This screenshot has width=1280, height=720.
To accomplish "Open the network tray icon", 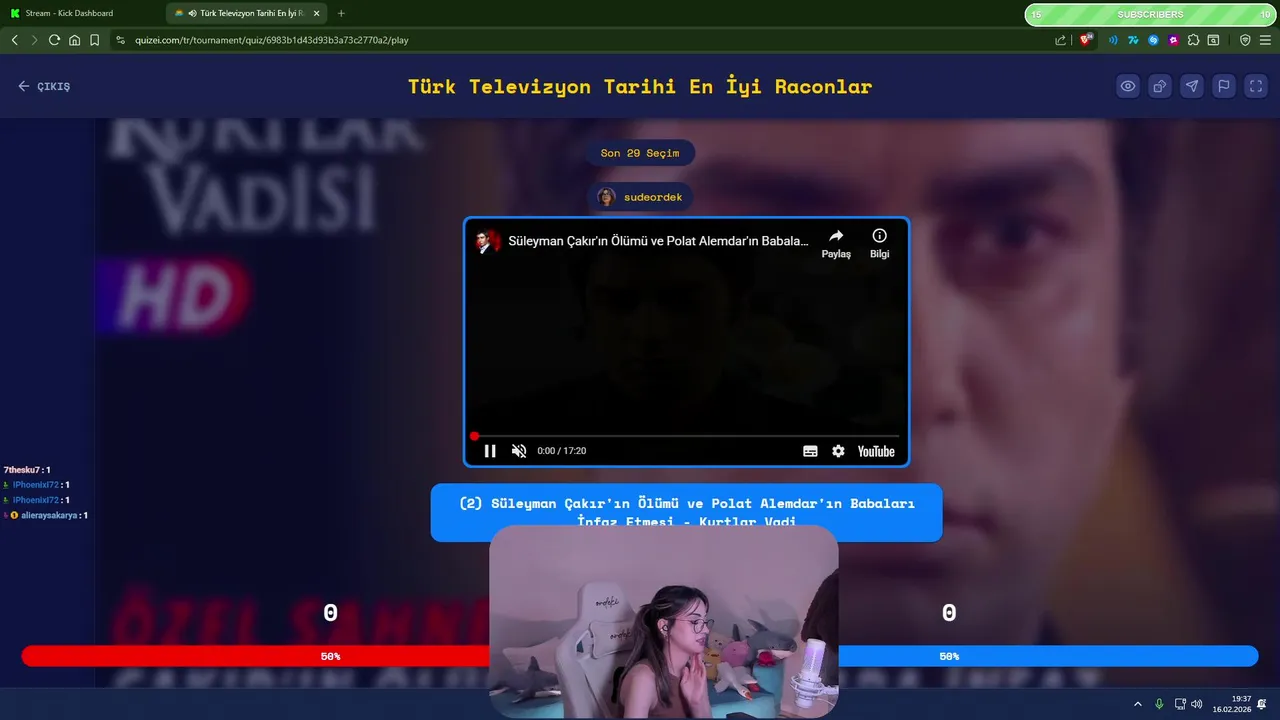I will click(x=1180, y=704).
